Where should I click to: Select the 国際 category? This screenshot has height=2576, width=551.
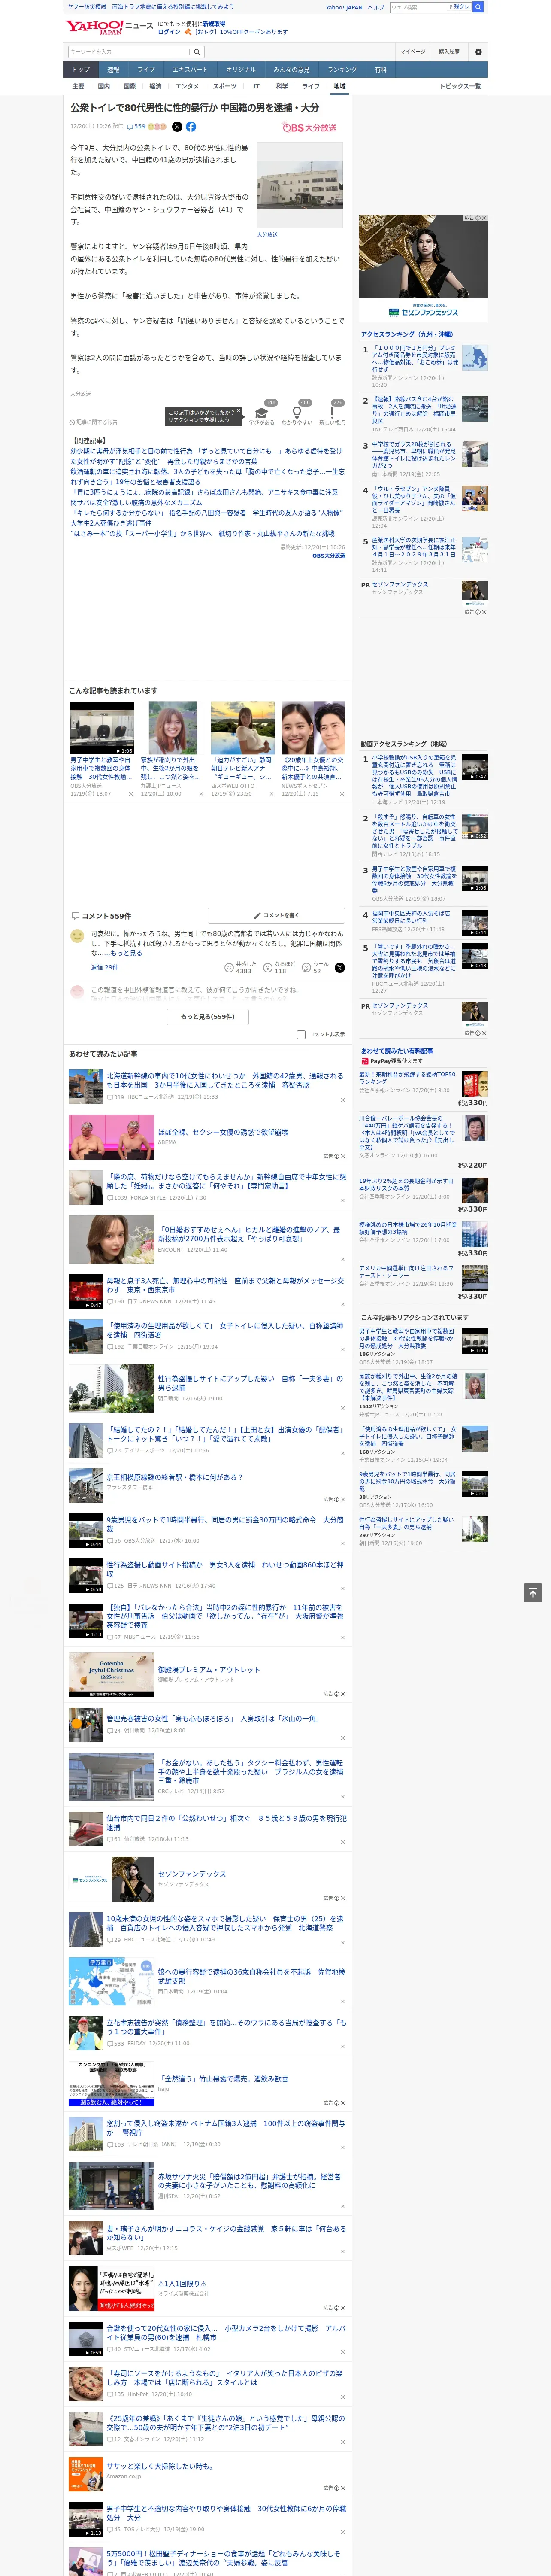click(x=129, y=86)
